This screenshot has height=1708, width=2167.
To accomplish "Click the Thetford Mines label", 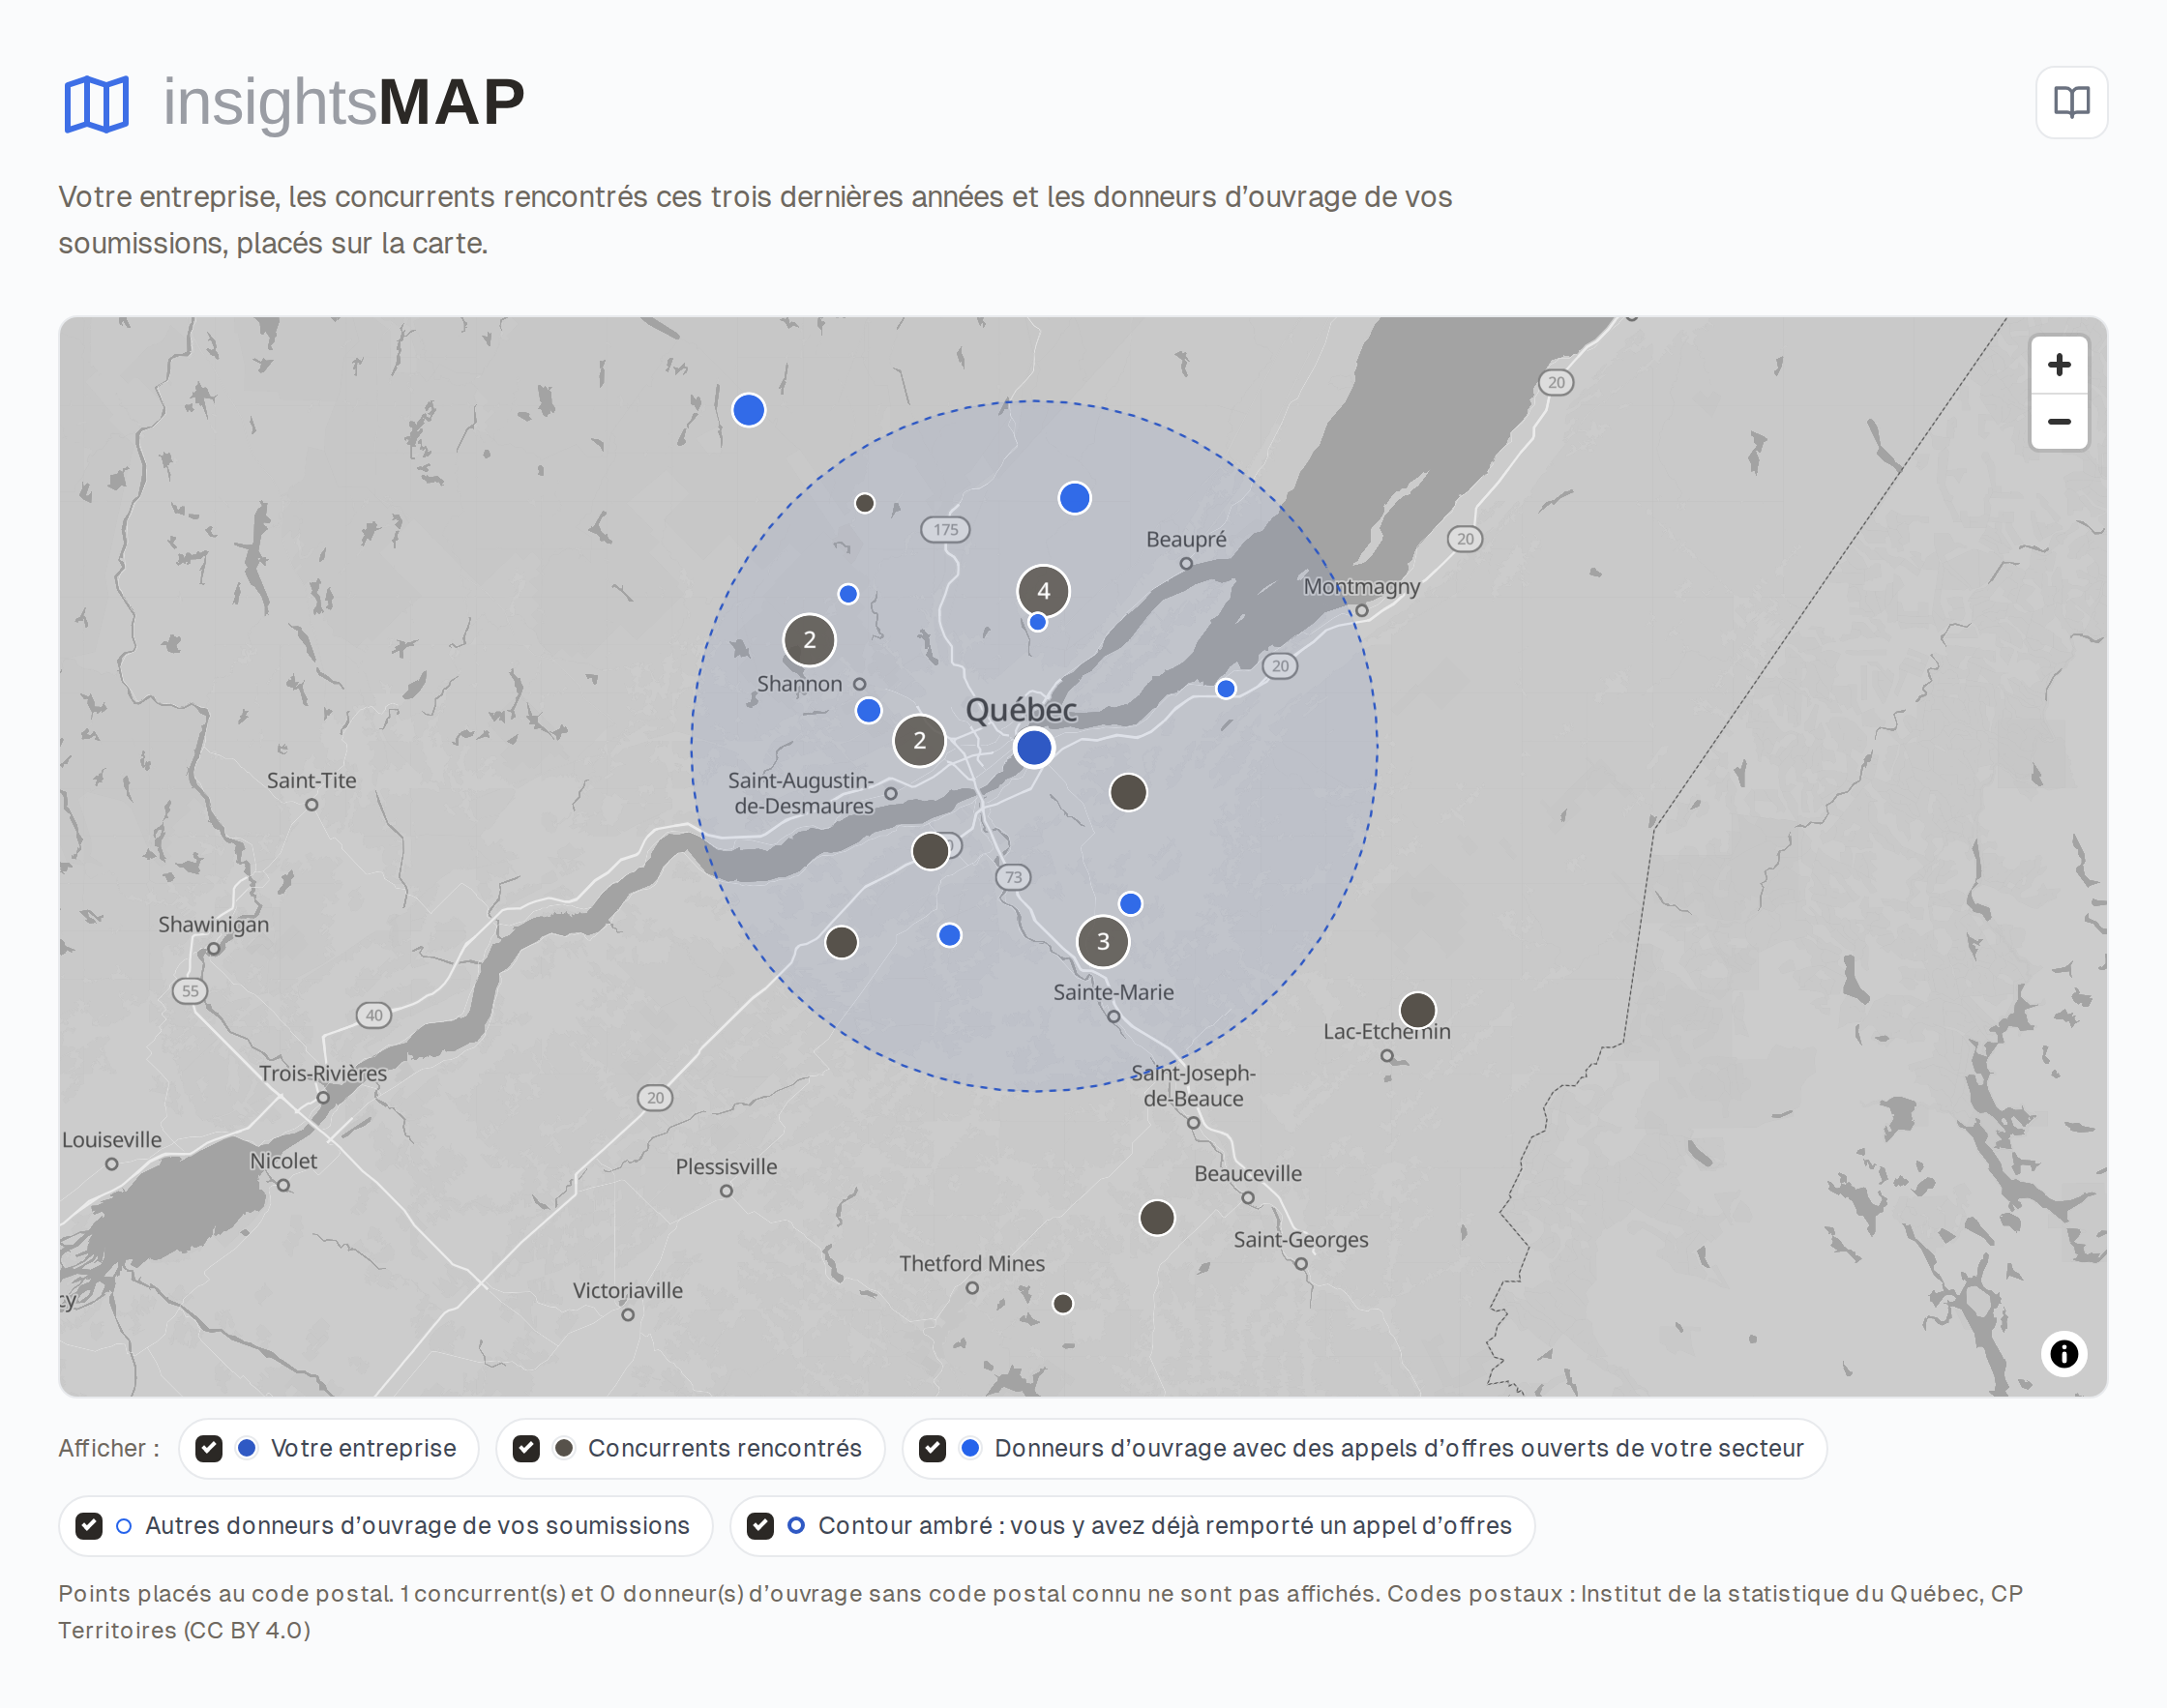I will point(971,1263).
